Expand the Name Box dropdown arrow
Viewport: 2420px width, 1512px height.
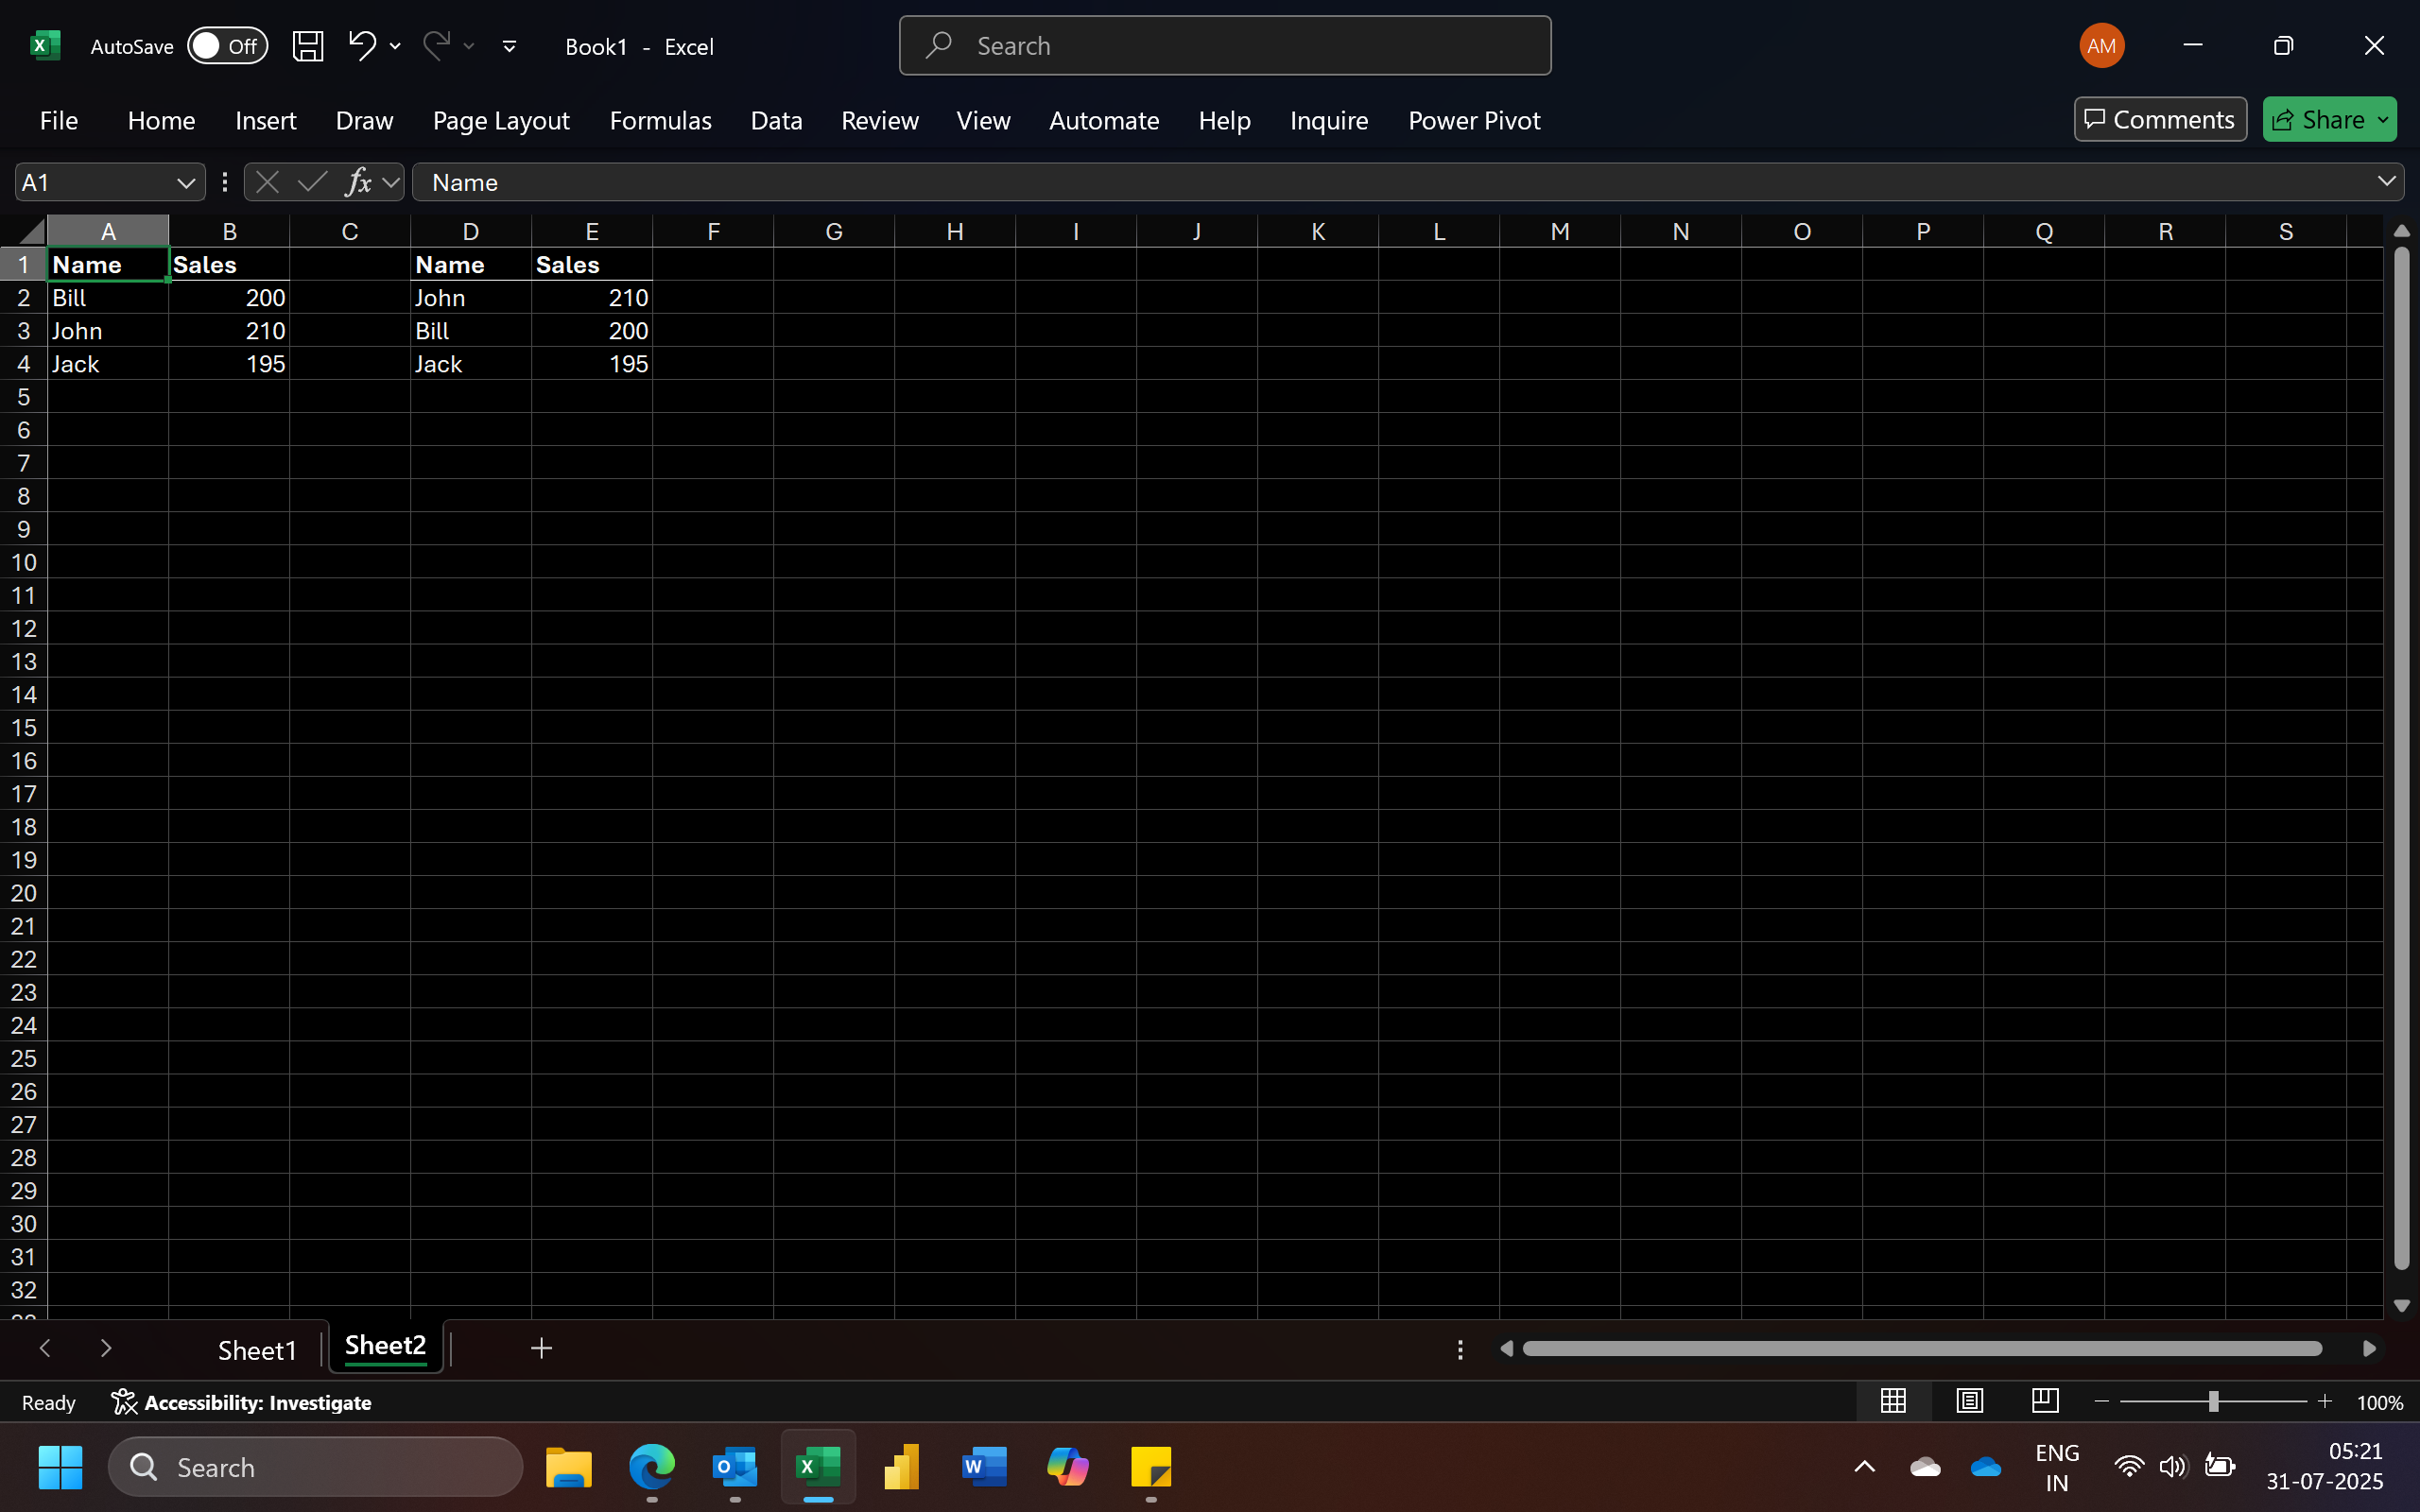[x=186, y=182]
